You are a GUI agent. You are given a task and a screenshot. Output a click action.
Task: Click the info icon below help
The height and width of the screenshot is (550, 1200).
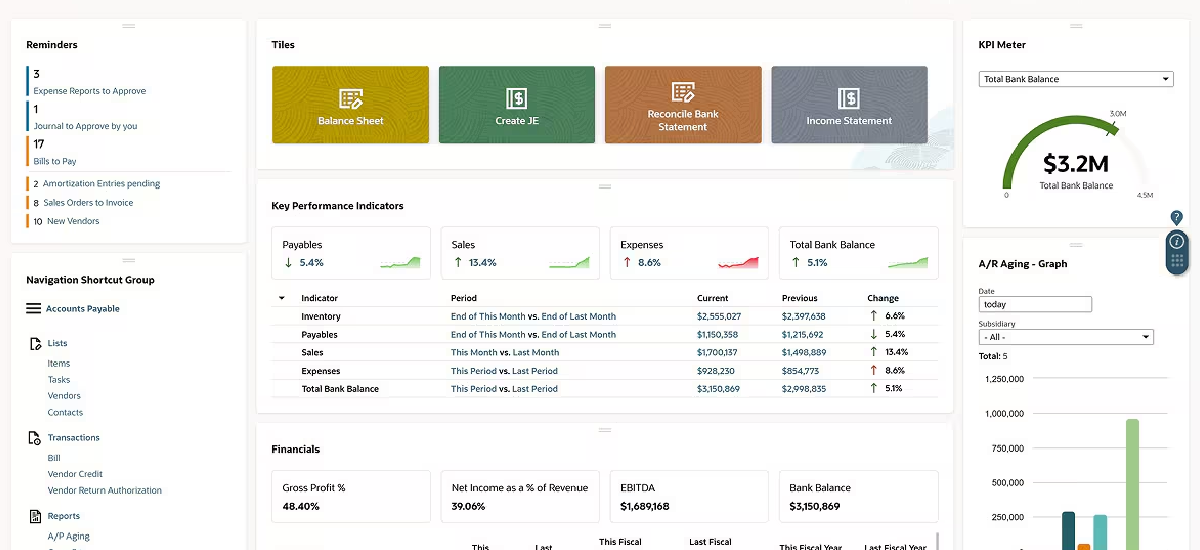(x=1177, y=241)
